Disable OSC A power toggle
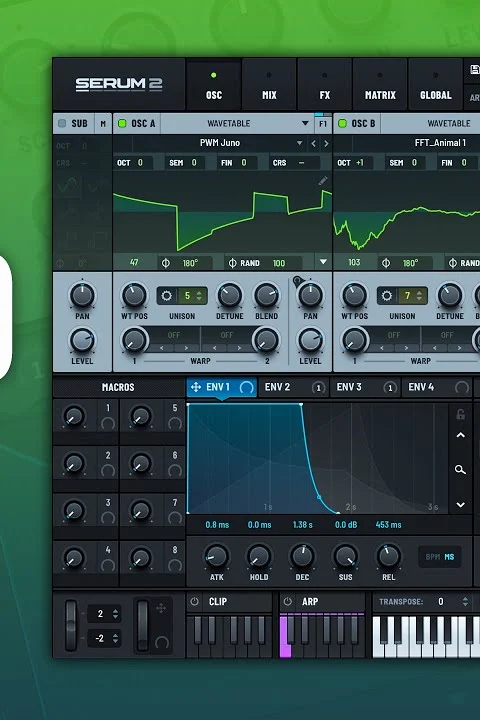 coord(122,124)
